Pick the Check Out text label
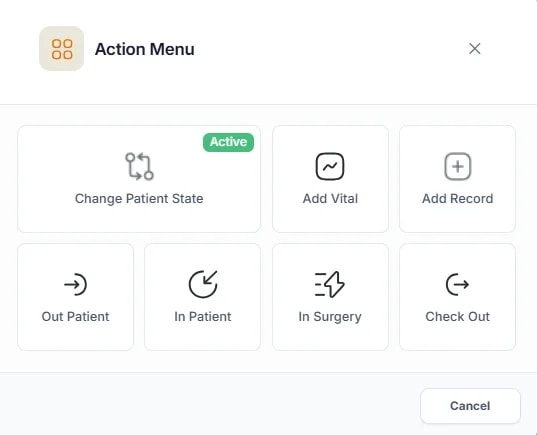This screenshot has height=435, width=537. 458,316
